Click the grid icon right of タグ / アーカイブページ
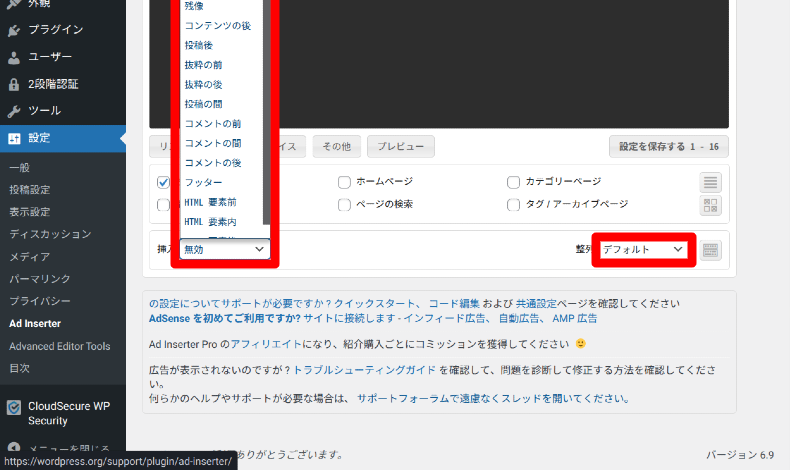The width and height of the screenshot is (790, 470). click(710, 206)
